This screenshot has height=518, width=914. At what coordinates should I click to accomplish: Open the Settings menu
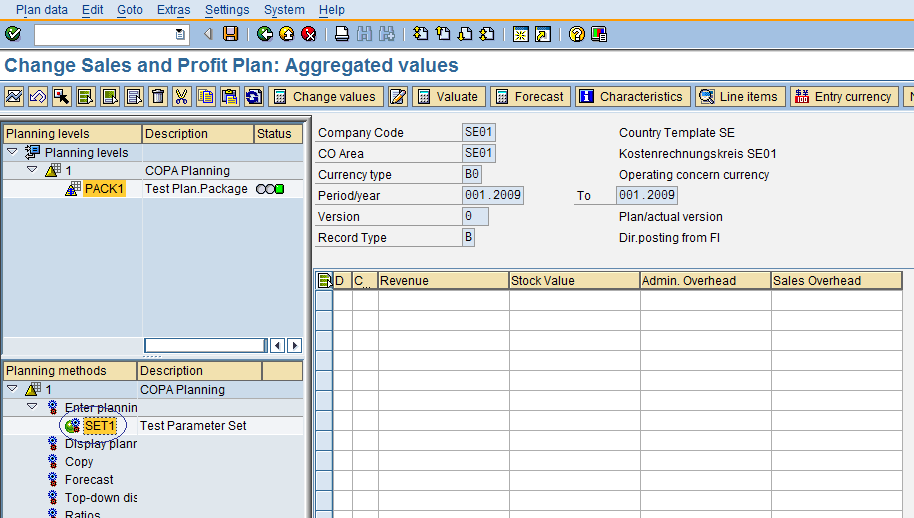[x=227, y=10]
